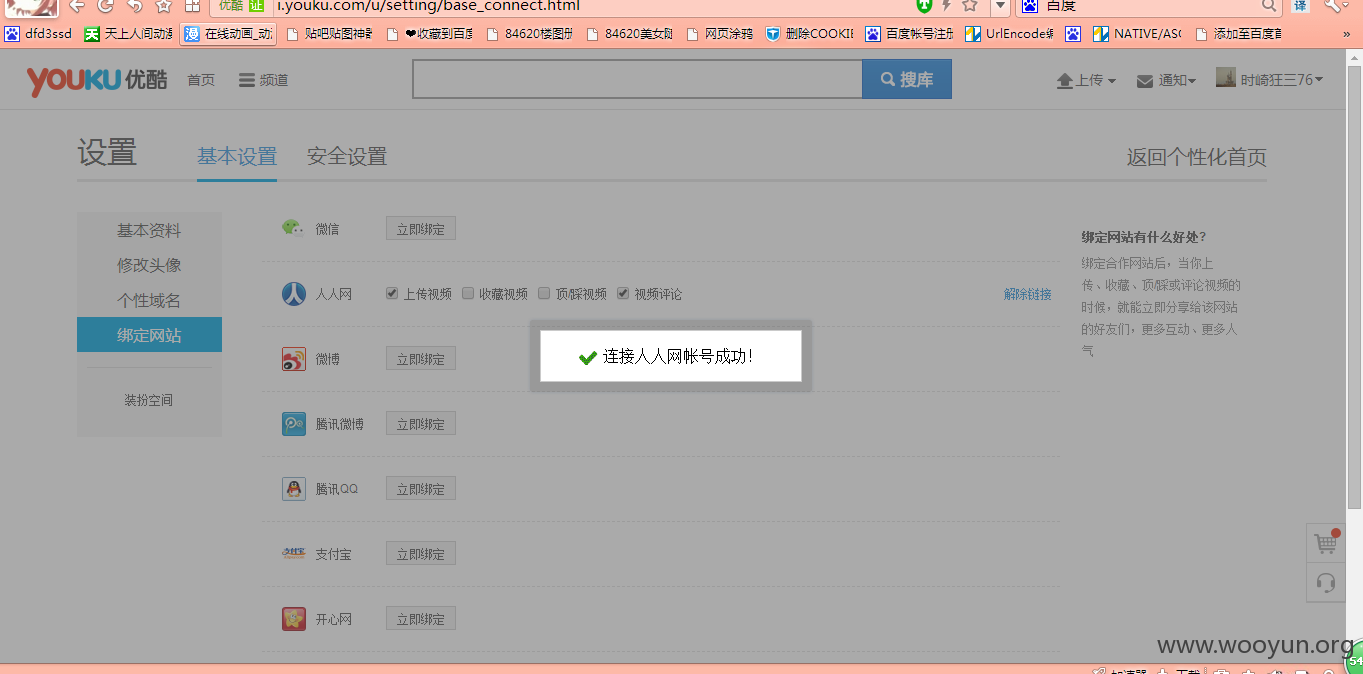Click the upload arrow icon
Screen dimensions: 1363x674
tap(1065, 81)
